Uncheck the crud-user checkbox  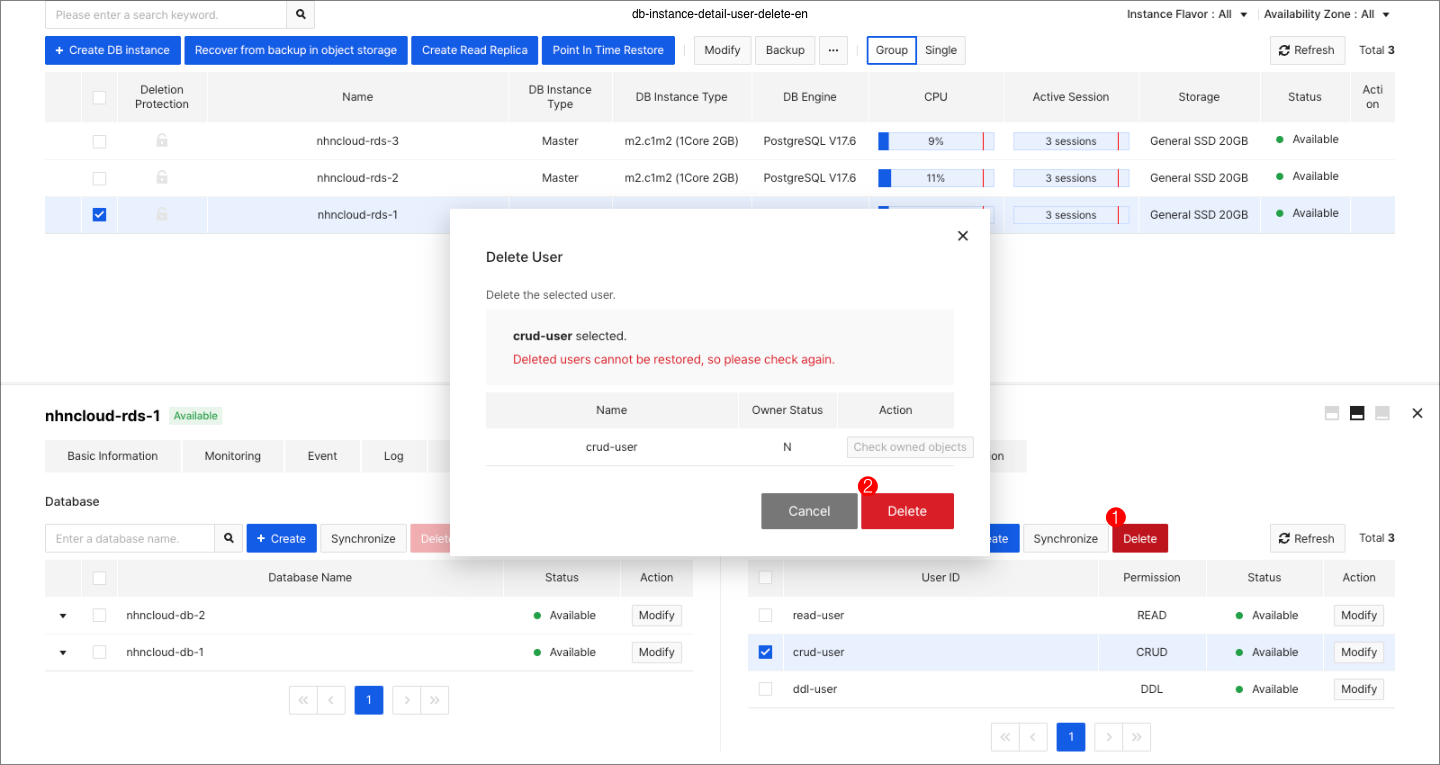[x=765, y=652]
